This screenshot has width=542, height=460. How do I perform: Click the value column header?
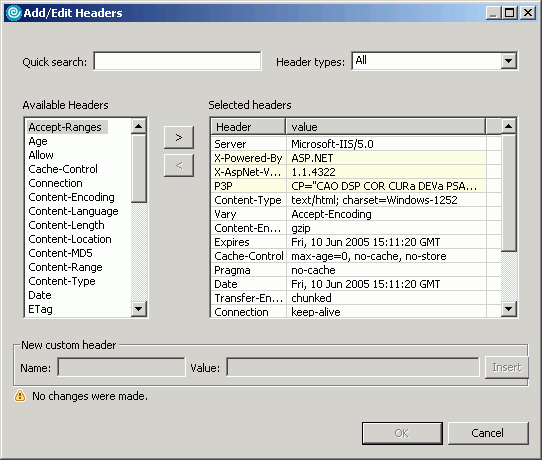click(385, 127)
